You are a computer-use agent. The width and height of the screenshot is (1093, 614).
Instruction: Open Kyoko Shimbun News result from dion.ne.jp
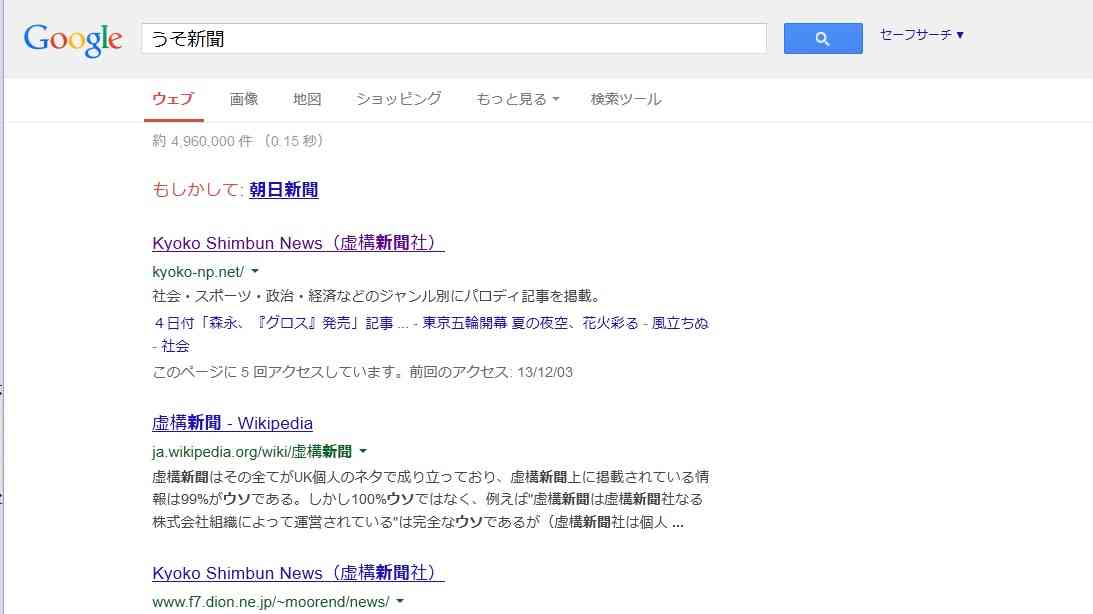click(298, 573)
